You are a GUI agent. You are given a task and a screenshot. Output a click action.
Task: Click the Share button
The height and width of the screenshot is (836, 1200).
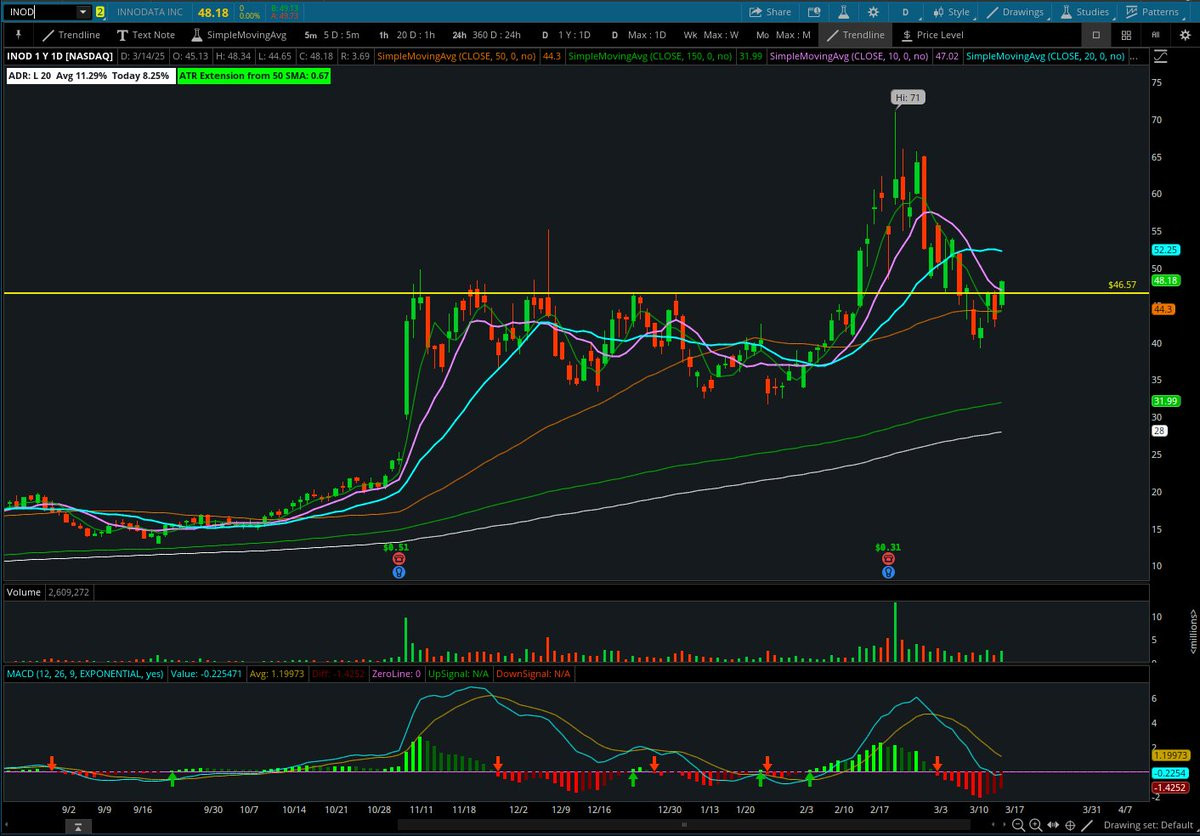point(771,12)
